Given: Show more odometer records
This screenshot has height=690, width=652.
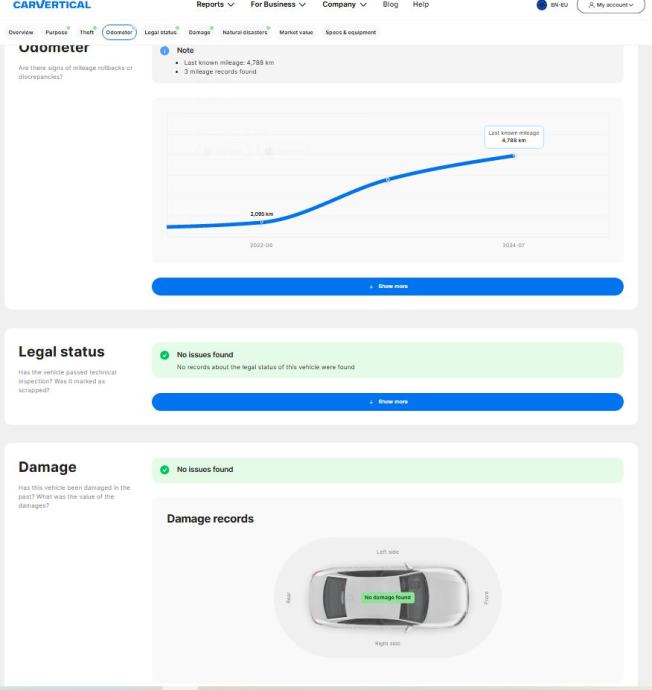Looking at the screenshot, I should tap(387, 287).
